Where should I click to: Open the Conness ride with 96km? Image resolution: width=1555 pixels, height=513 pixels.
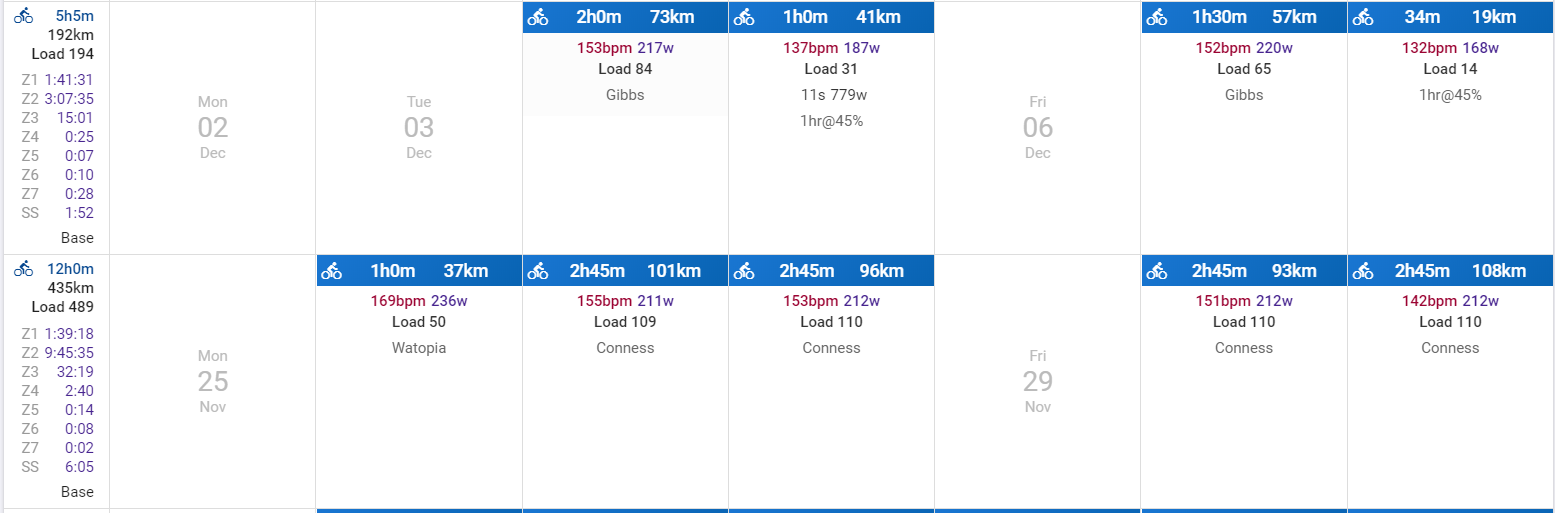[831, 310]
